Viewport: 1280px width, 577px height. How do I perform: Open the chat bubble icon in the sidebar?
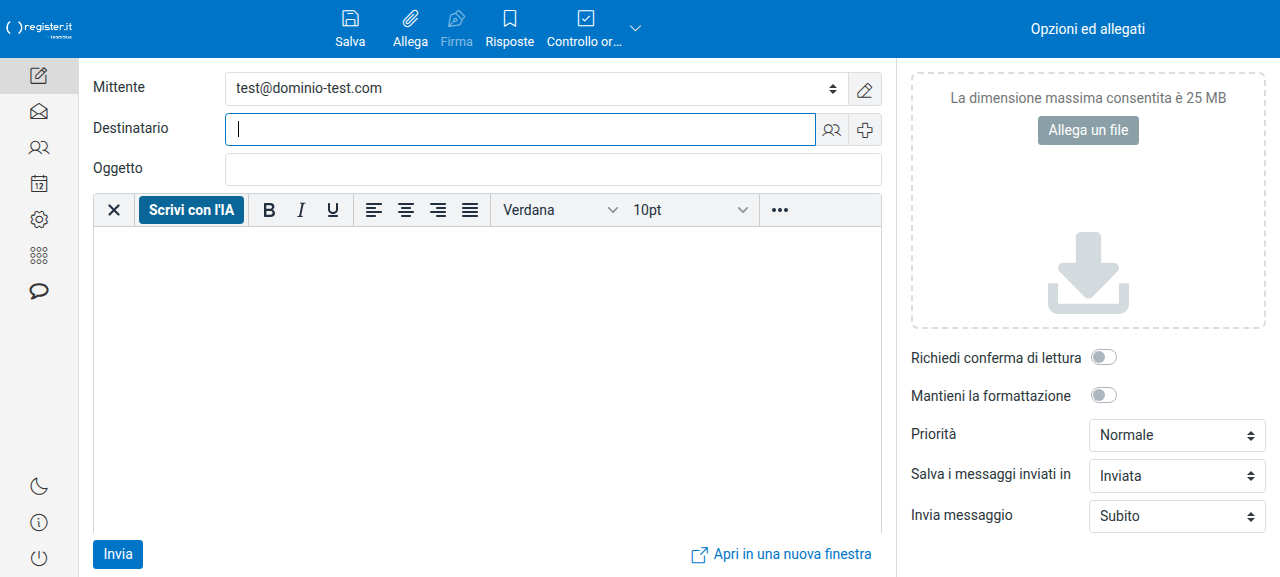coord(39,291)
